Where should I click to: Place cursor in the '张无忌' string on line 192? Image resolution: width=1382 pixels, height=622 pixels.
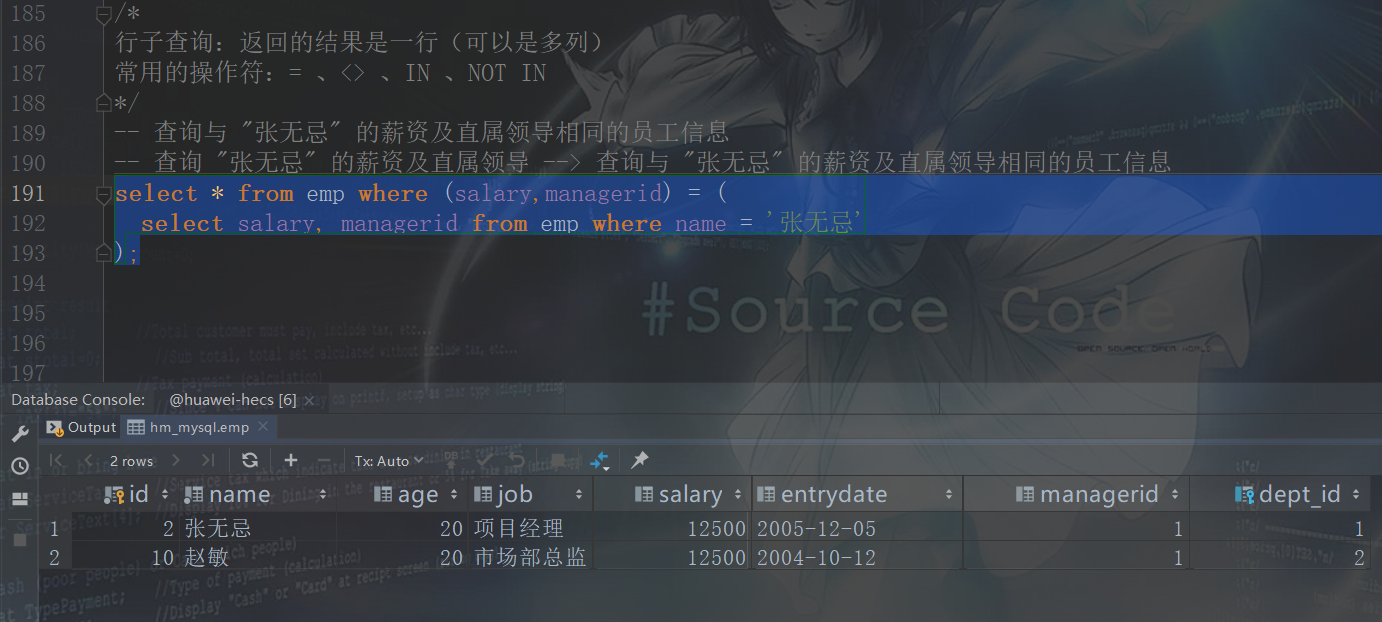point(818,223)
